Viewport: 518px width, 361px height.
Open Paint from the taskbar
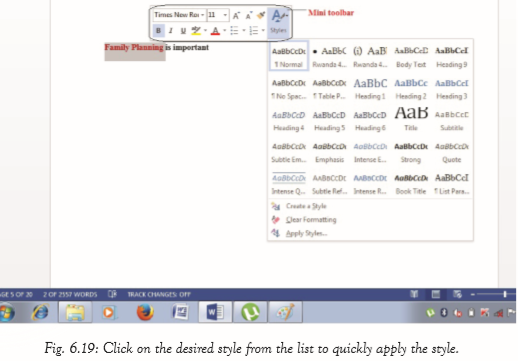click(x=285, y=313)
